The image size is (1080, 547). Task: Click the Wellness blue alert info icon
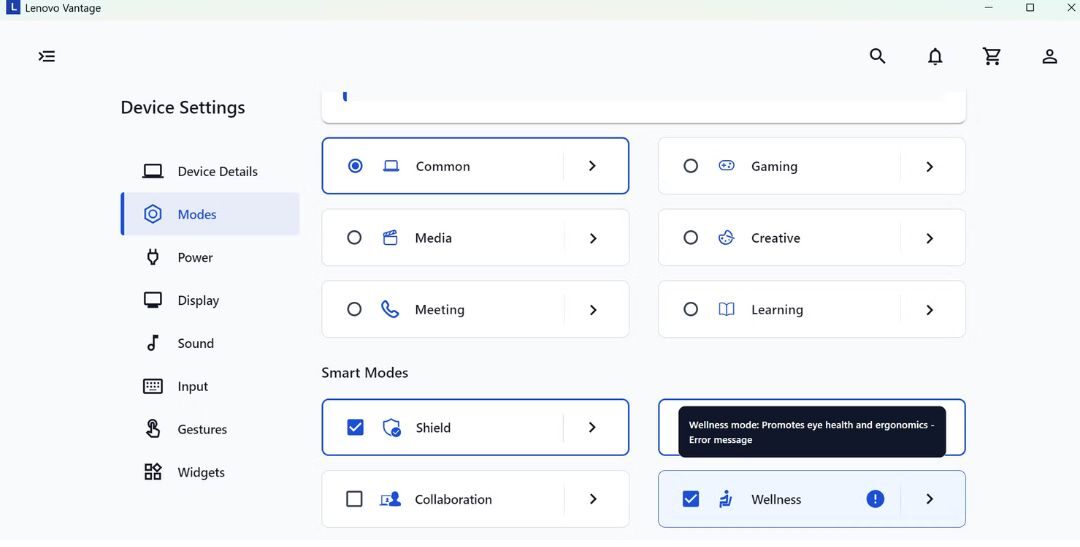[x=875, y=499]
